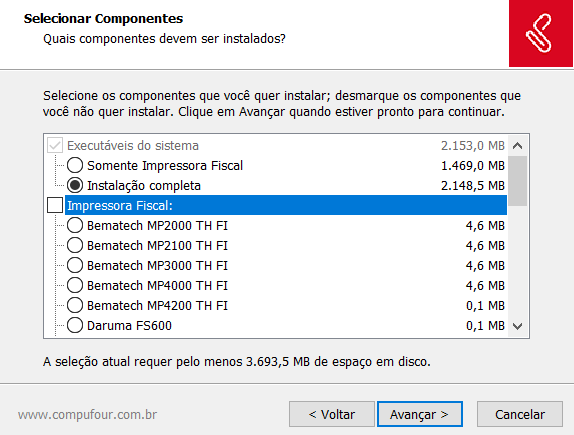Click the component list scrollbar thumb
This screenshot has width=574, height=435.
click(517, 181)
